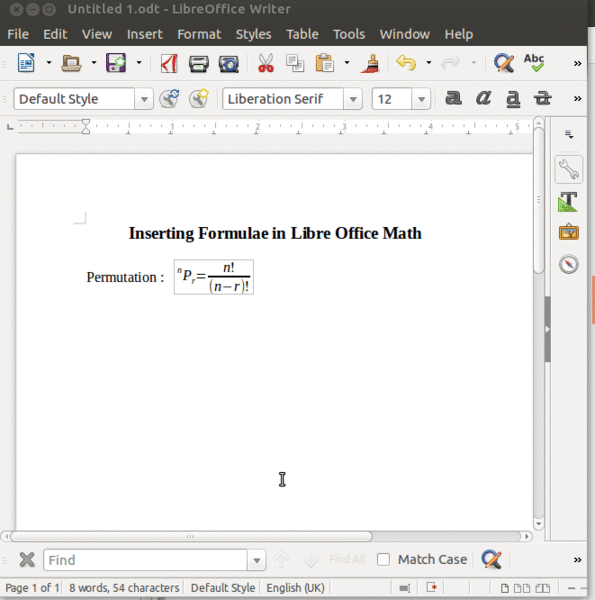Open the Font Size dropdown arrow
The width and height of the screenshot is (595, 600).
421,99
